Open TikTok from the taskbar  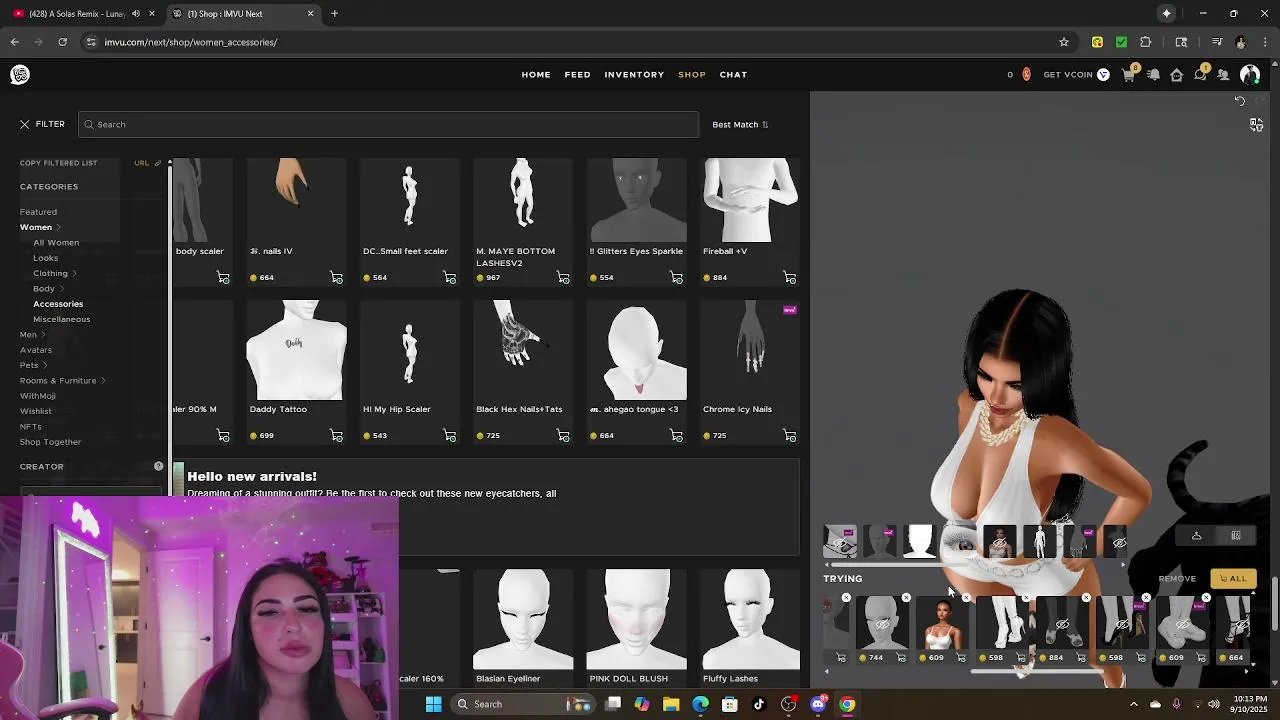pos(759,704)
